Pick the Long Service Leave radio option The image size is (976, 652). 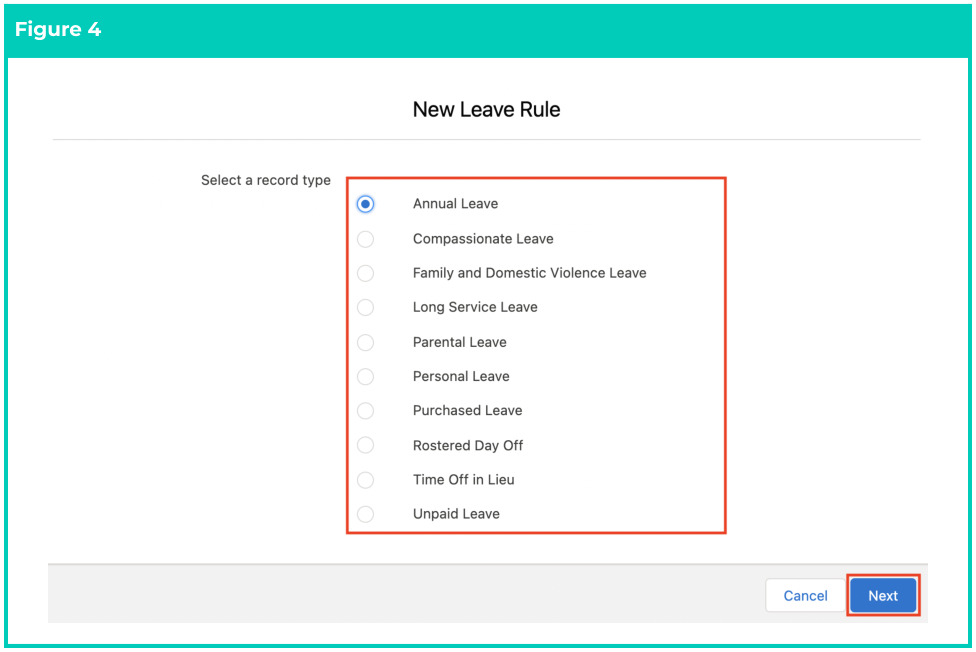click(365, 308)
